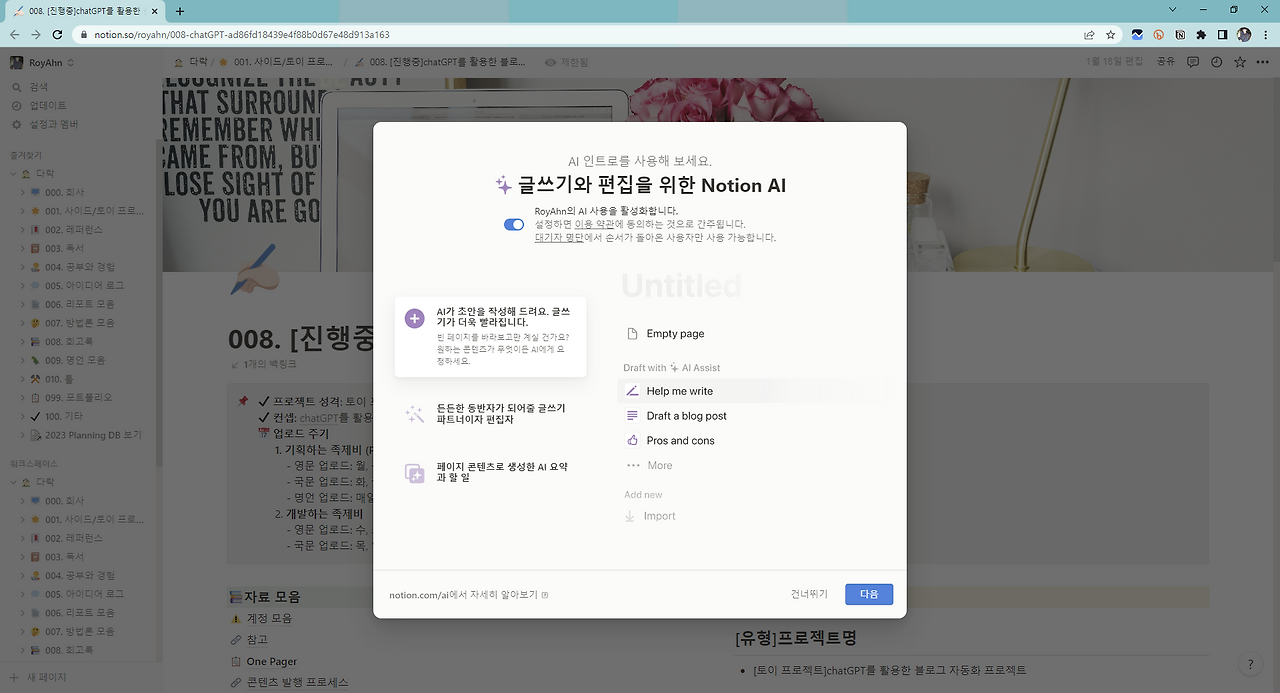The height and width of the screenshot is (693, 1280).
Task: Open 099. 포트폴리오 page in sidebar
Action: [79, 397]
